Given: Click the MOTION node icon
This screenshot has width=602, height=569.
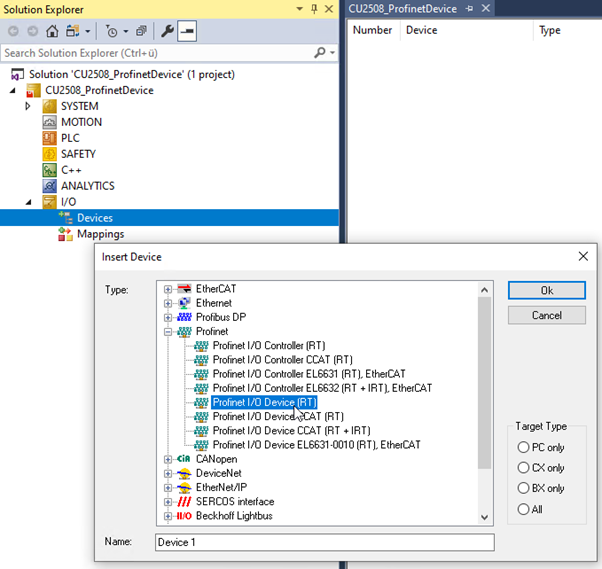Looking at the screenshot, I should (x=50, y=122).
